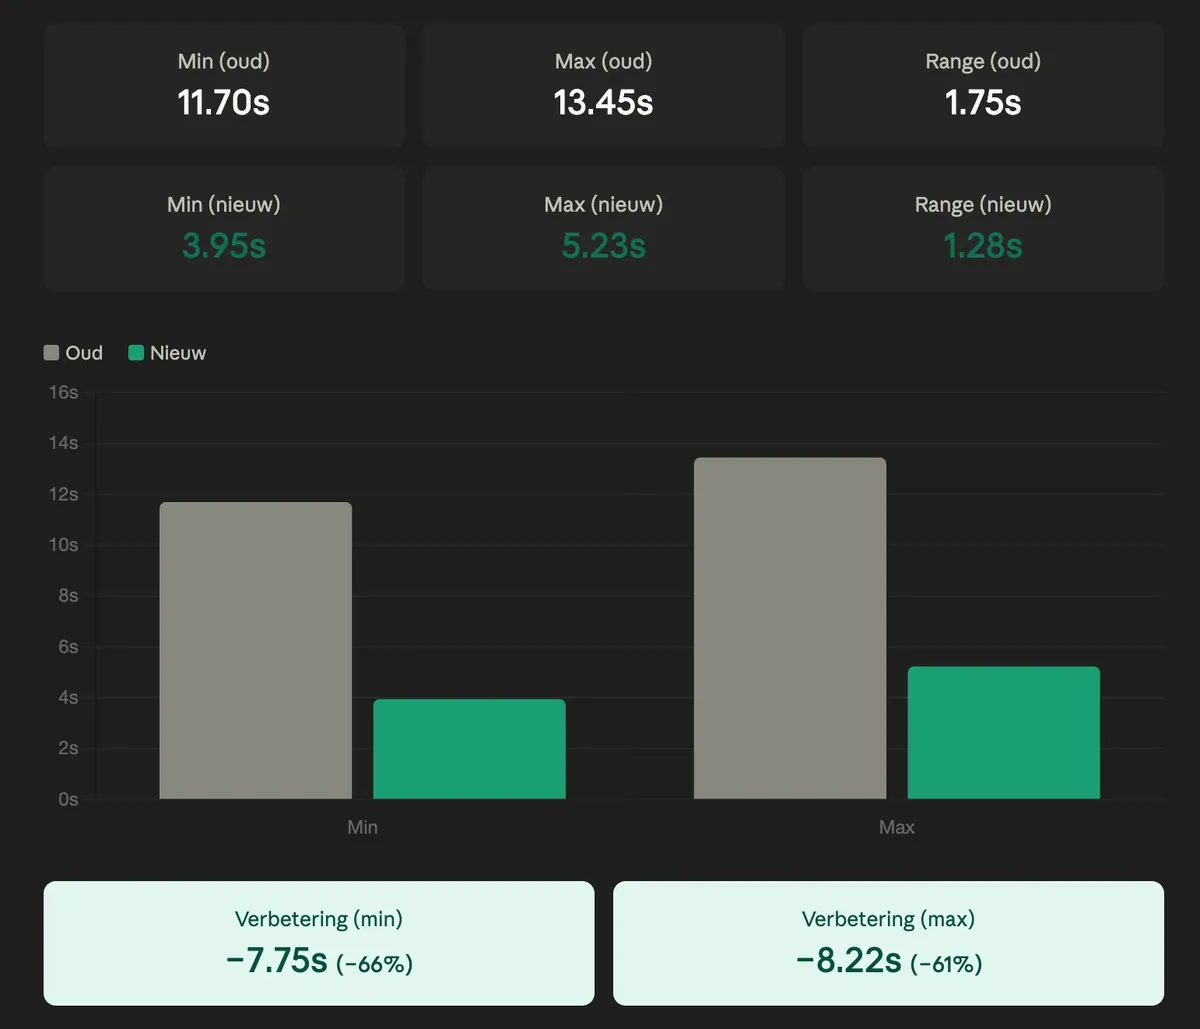Select the green Nieuw bar for Min
The height and width of the screenshot is (1029, 1200).
[470, 749]
